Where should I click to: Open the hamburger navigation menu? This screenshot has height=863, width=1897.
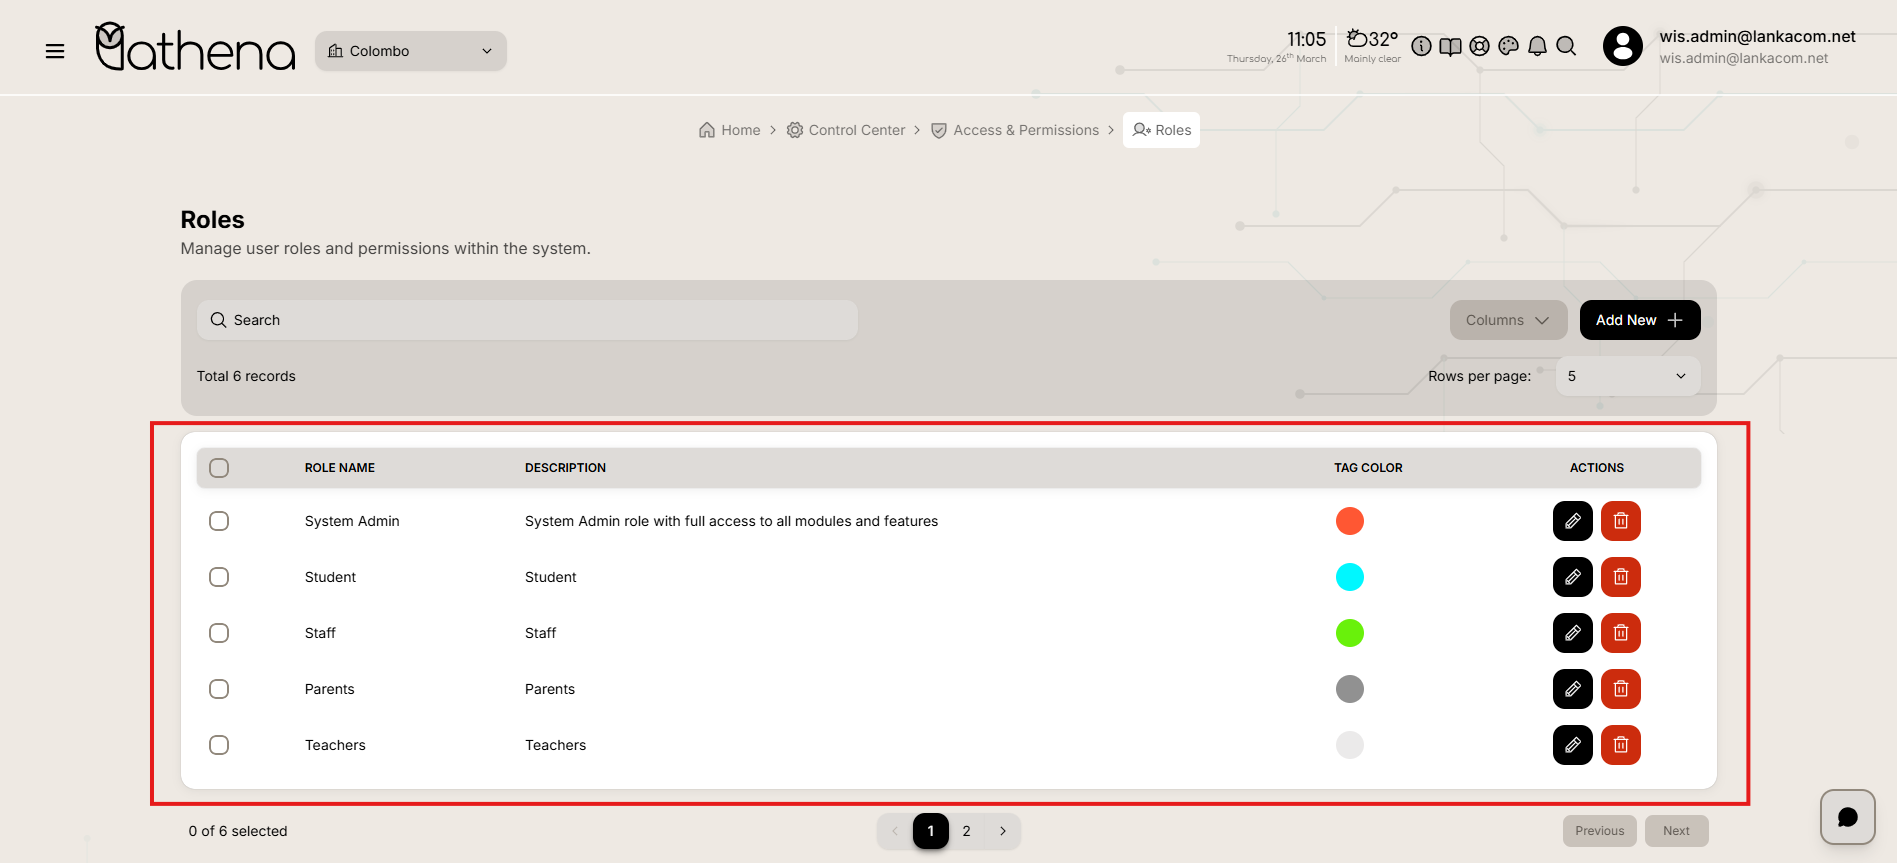[x=55, y=51]
